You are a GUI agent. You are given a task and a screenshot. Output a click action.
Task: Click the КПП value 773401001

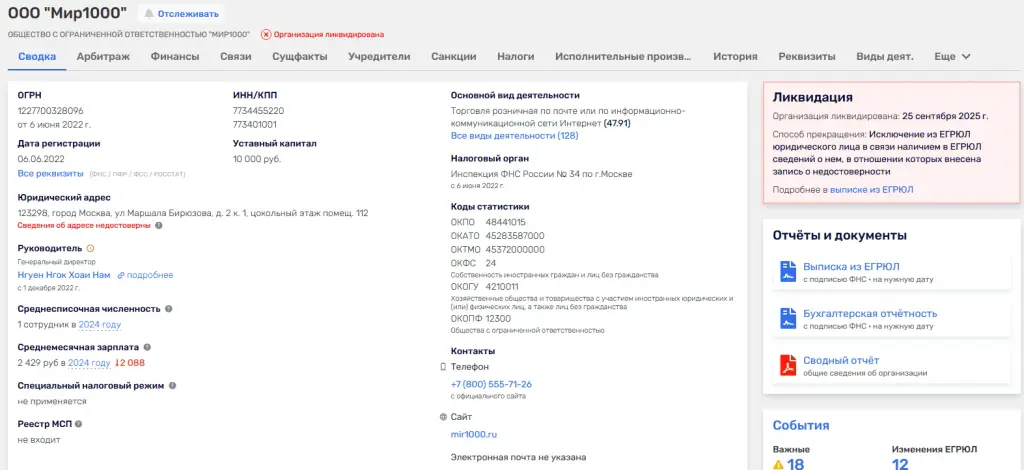pos(255,124)
